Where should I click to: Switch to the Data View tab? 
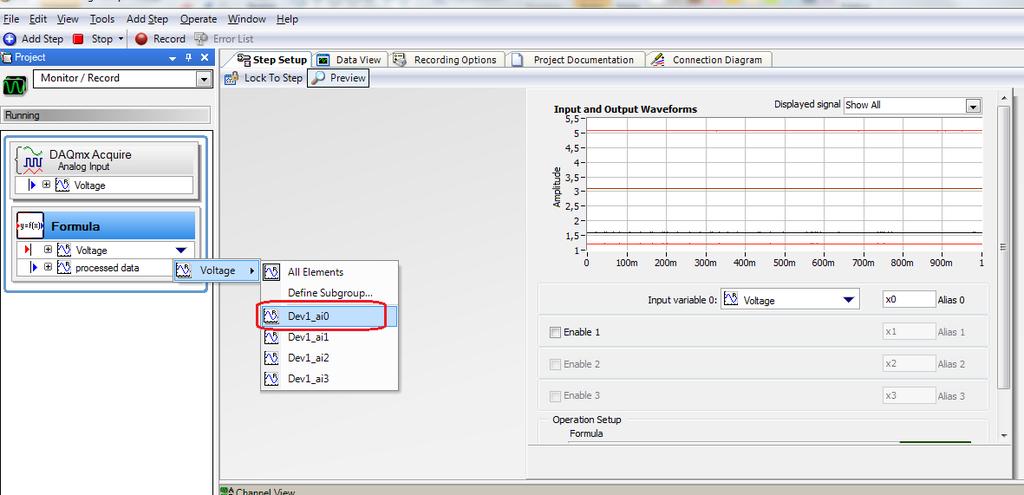(349, 59)
